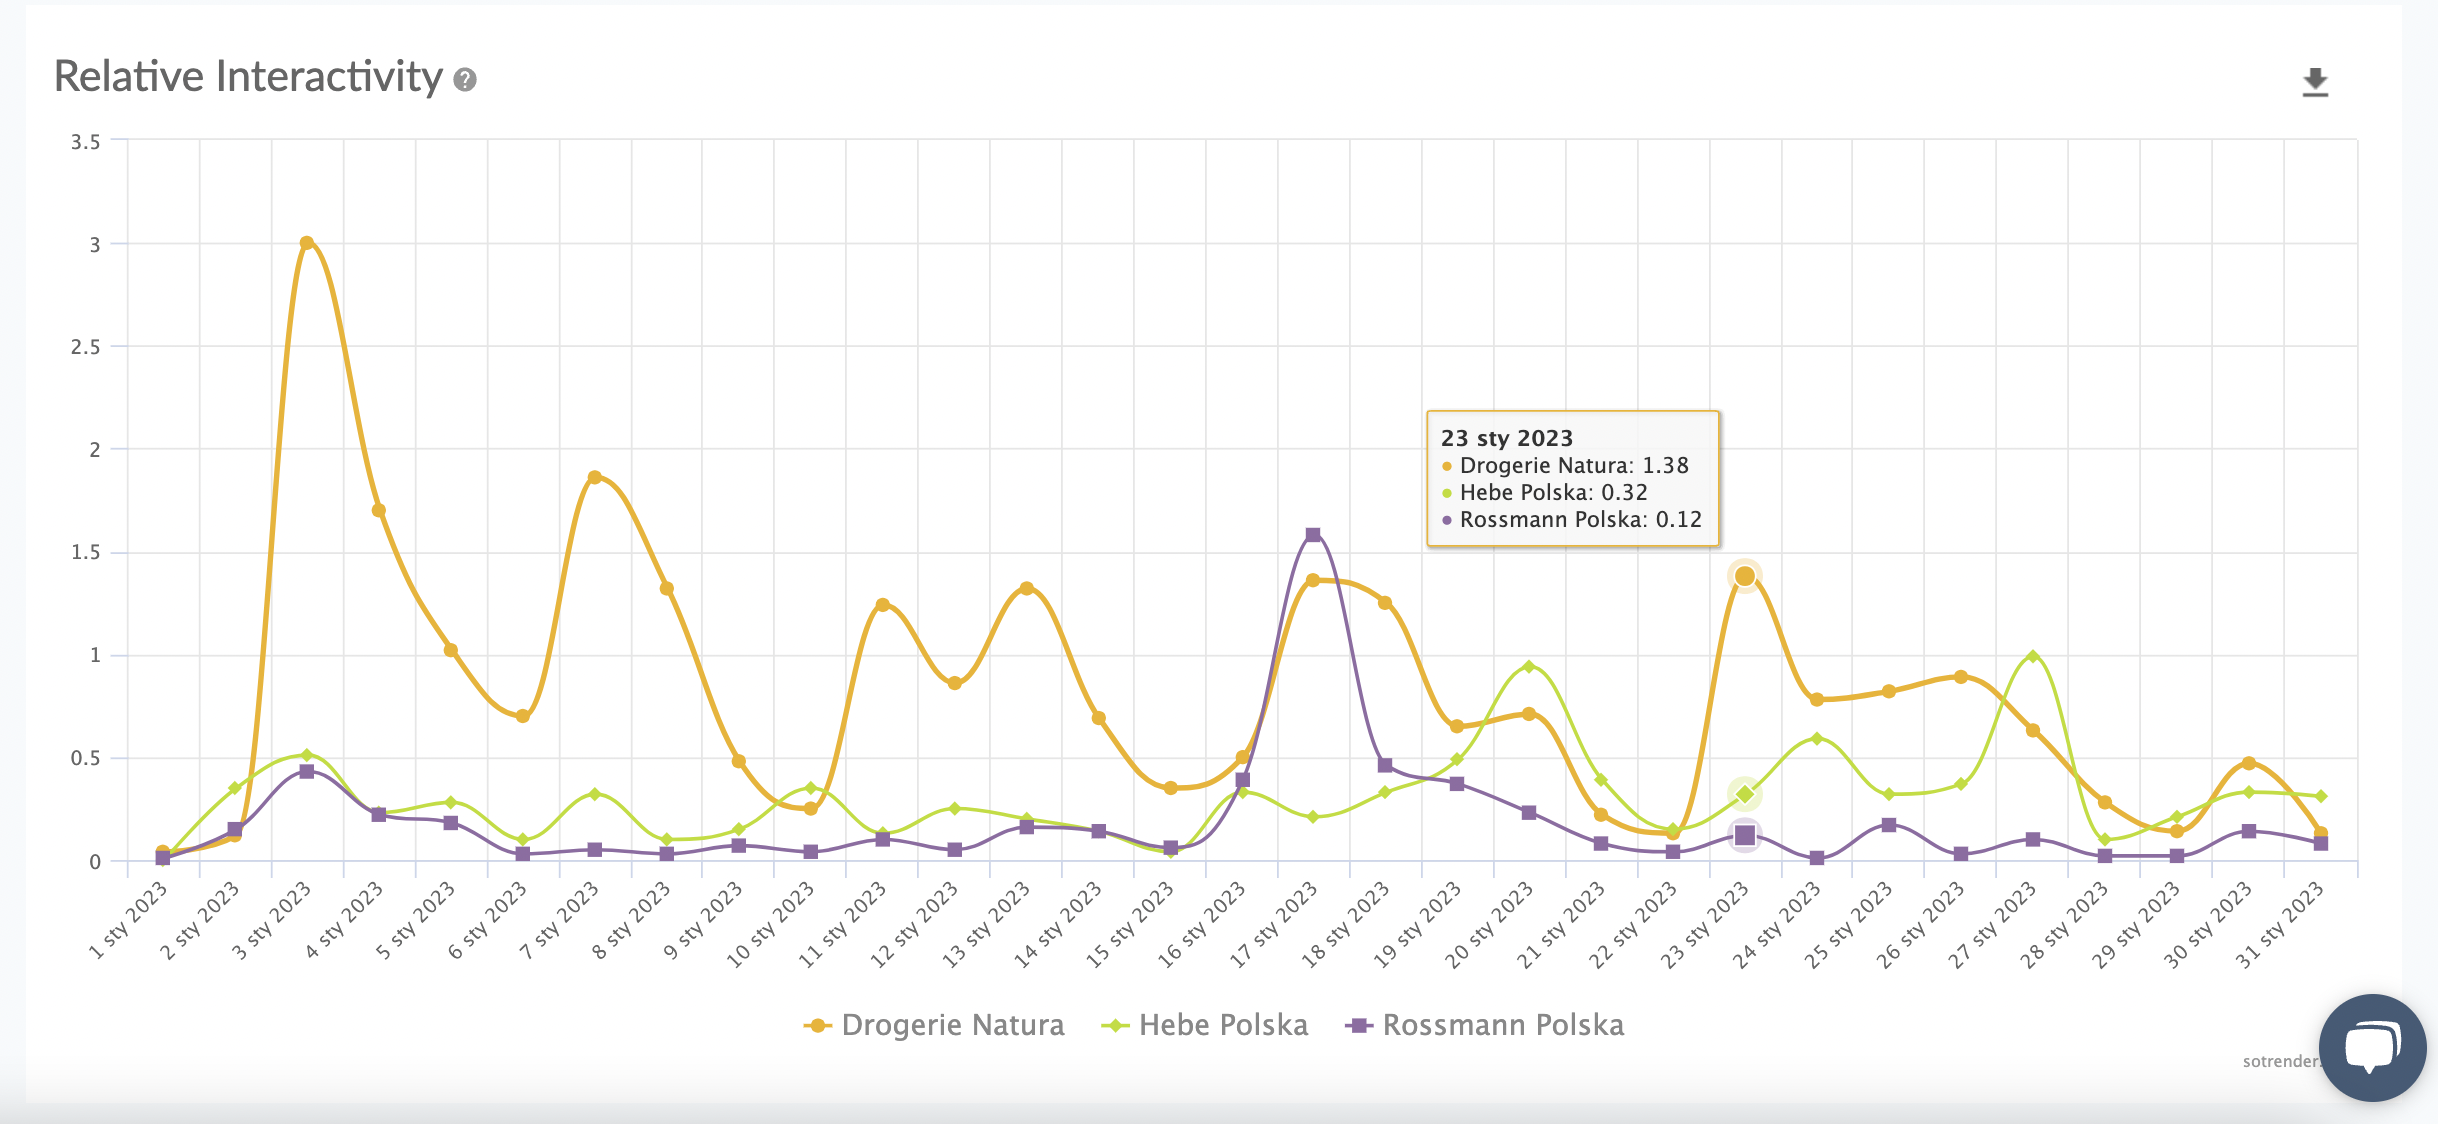Image resolution: width=2438 pixels, height=1124 pixels.
Task: Toggle Hebe Polska series in legend
Action: click(1222, 1025)
